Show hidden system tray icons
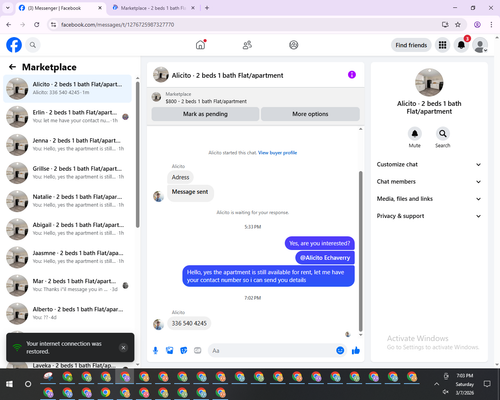500x400 pixels. click(436, 384)
